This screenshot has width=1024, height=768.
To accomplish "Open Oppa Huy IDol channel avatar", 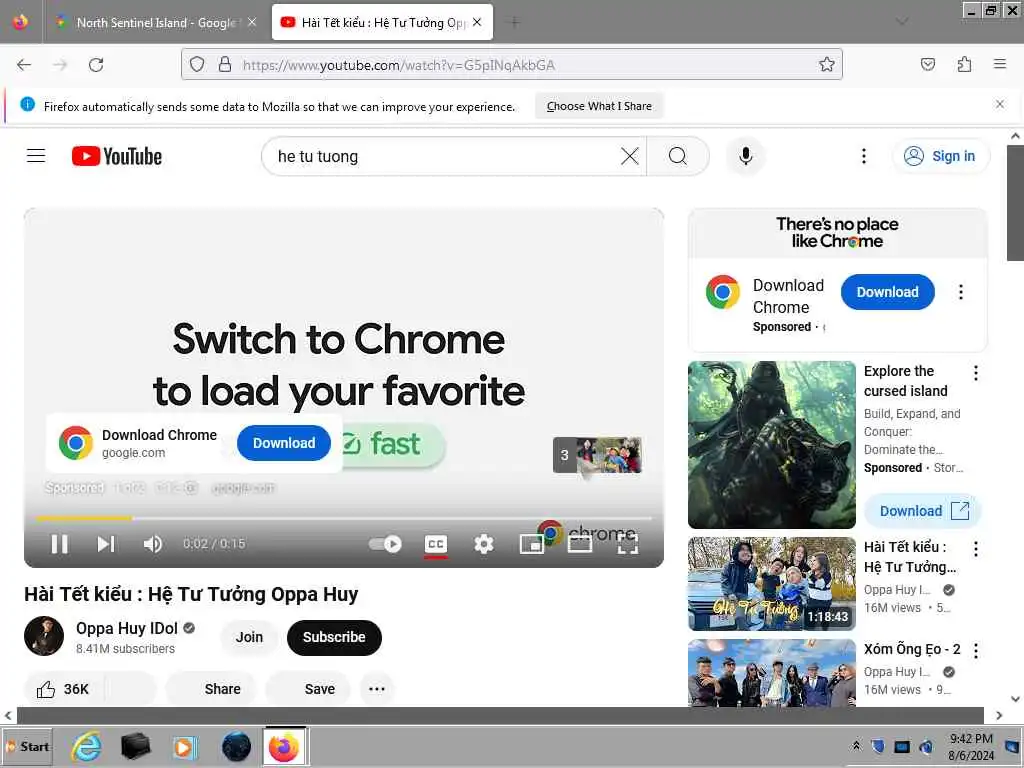I will [44, 636].
